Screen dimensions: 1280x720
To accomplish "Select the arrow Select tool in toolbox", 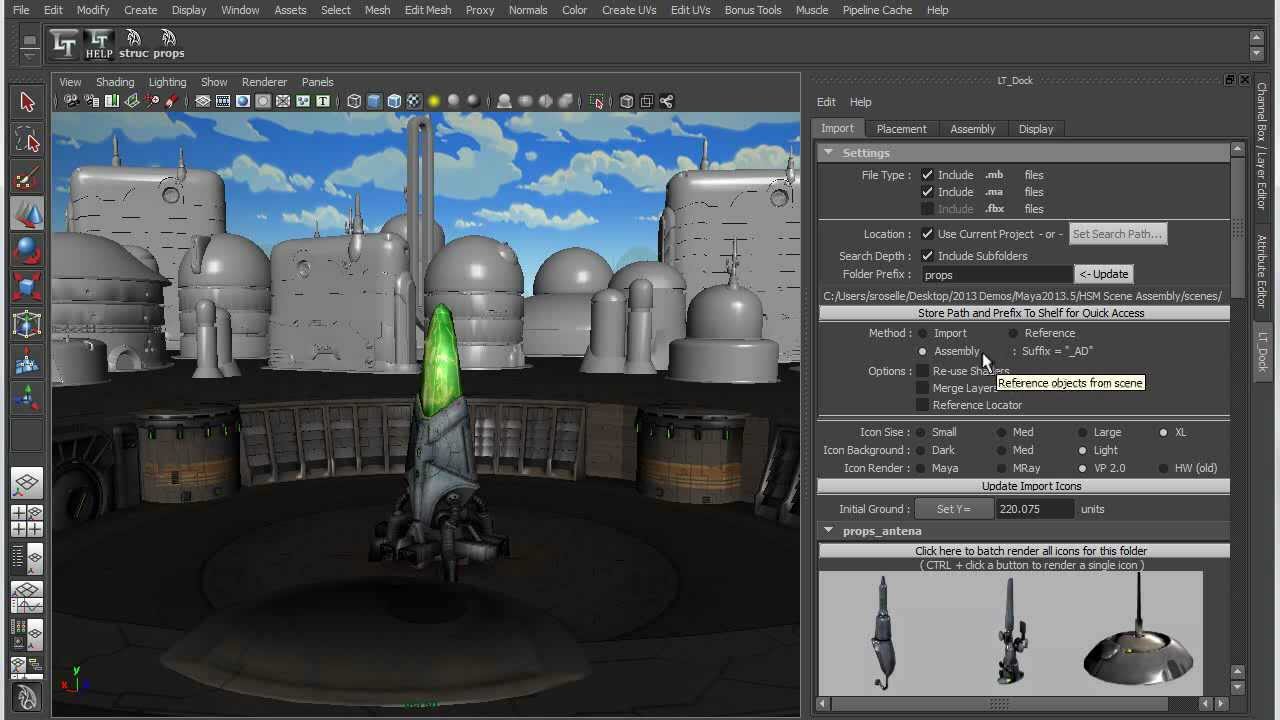I will tap(27, 102).
